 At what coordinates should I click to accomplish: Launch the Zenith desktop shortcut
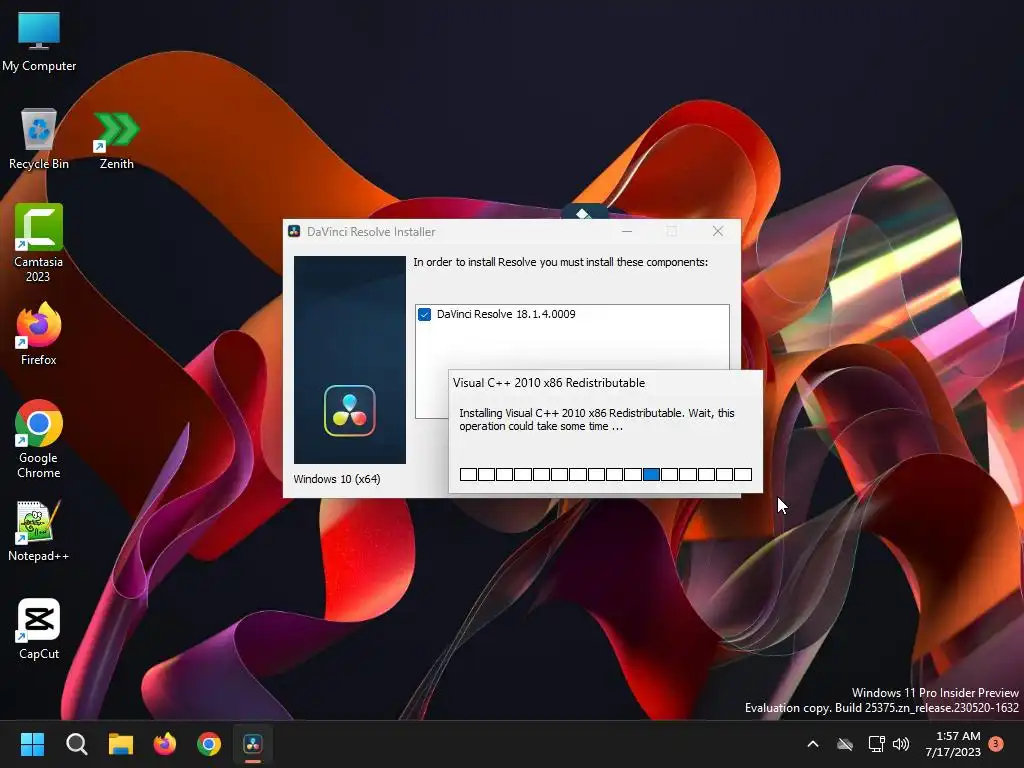[x=116, y=139]
